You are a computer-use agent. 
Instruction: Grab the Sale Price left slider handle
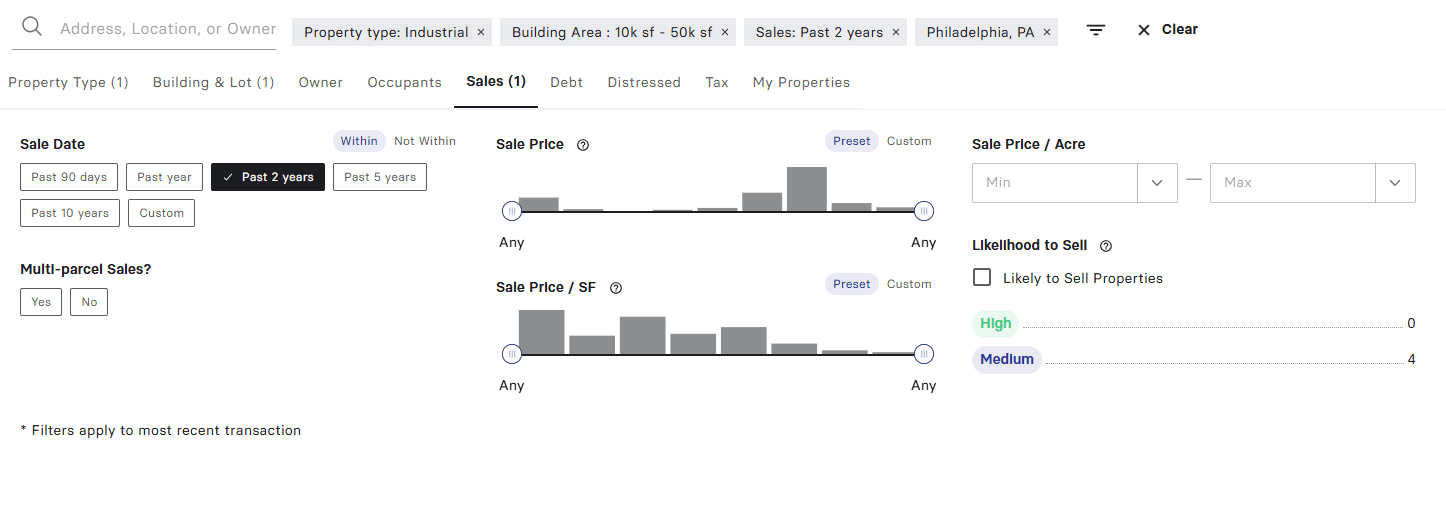pyautogui.click(x=512, y=211)
